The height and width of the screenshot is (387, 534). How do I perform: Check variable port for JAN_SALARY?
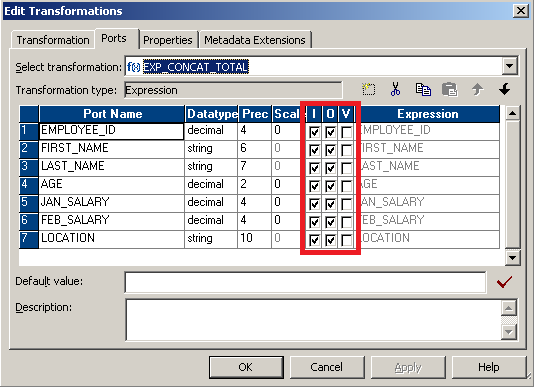point(347,204)
